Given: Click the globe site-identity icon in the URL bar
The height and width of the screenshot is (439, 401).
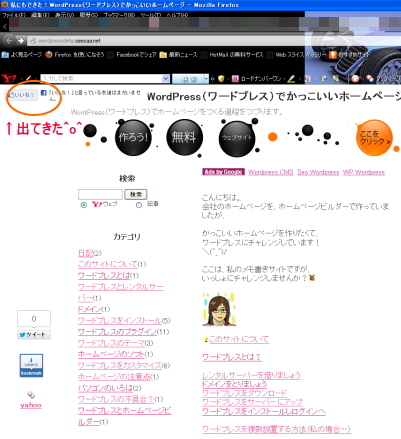Looking at the screenshot, I should (33, 41).
